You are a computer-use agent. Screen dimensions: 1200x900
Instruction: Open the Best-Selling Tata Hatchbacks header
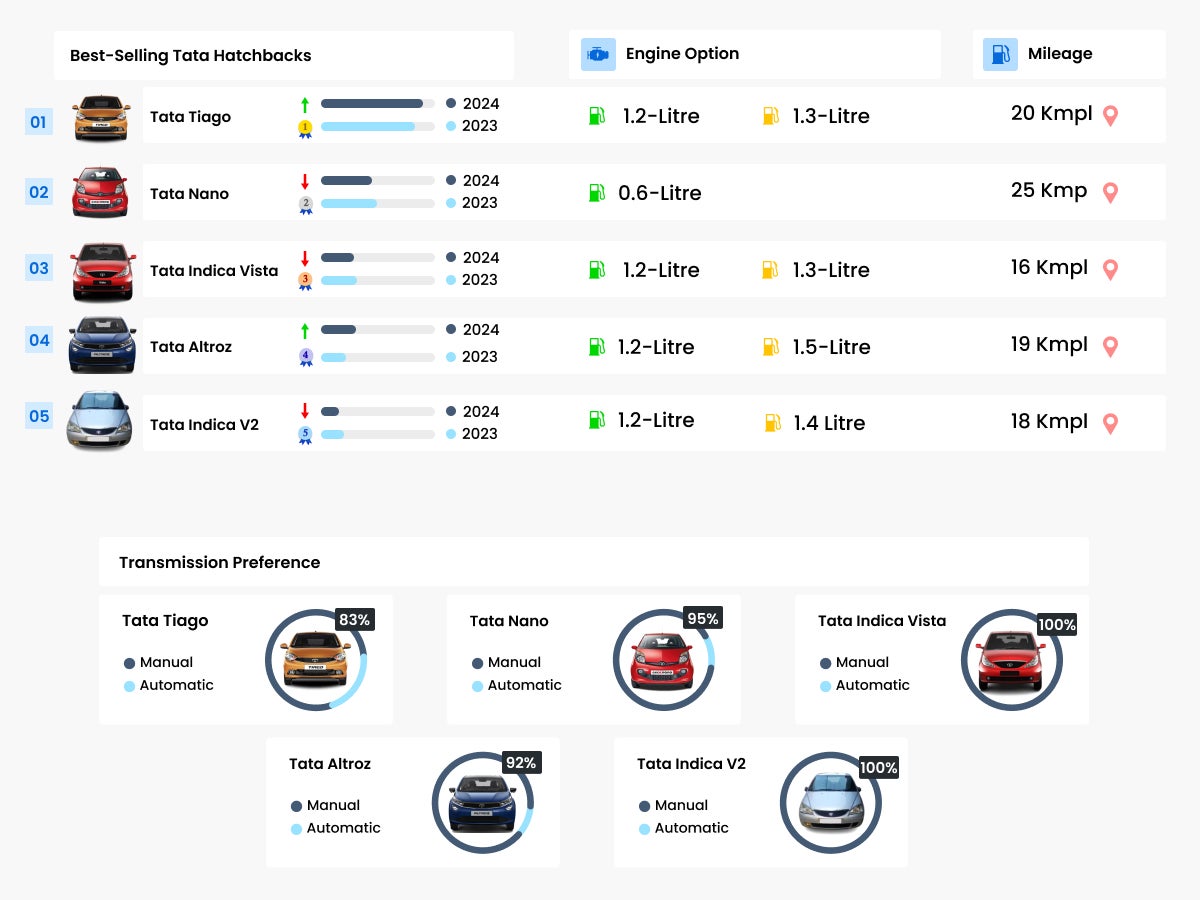[190, 56]
